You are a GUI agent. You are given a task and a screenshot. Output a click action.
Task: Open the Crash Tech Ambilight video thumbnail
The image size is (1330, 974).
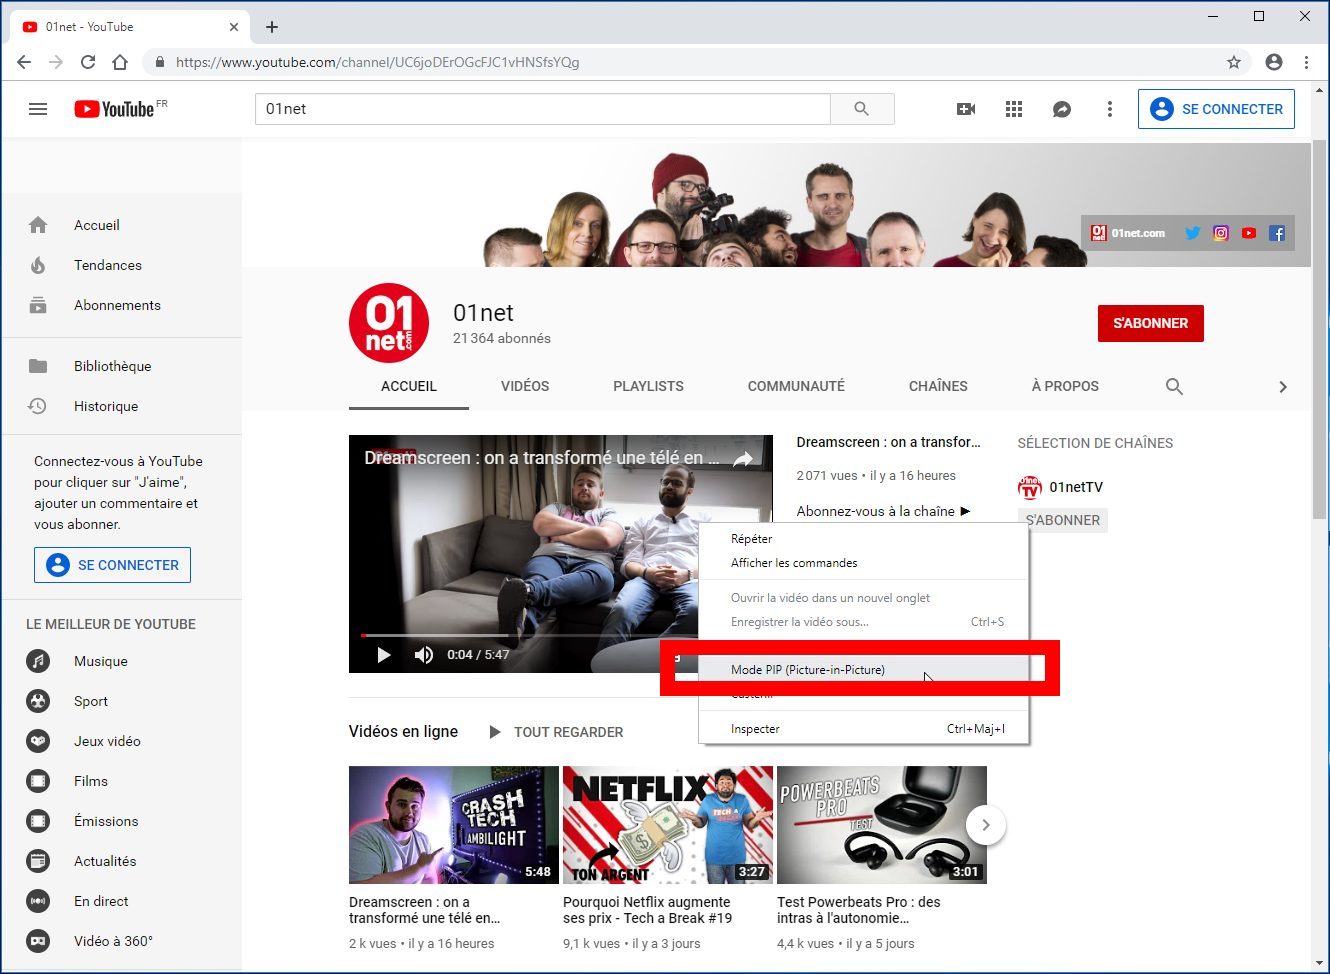pyautogui.click(x=454, y=825)
